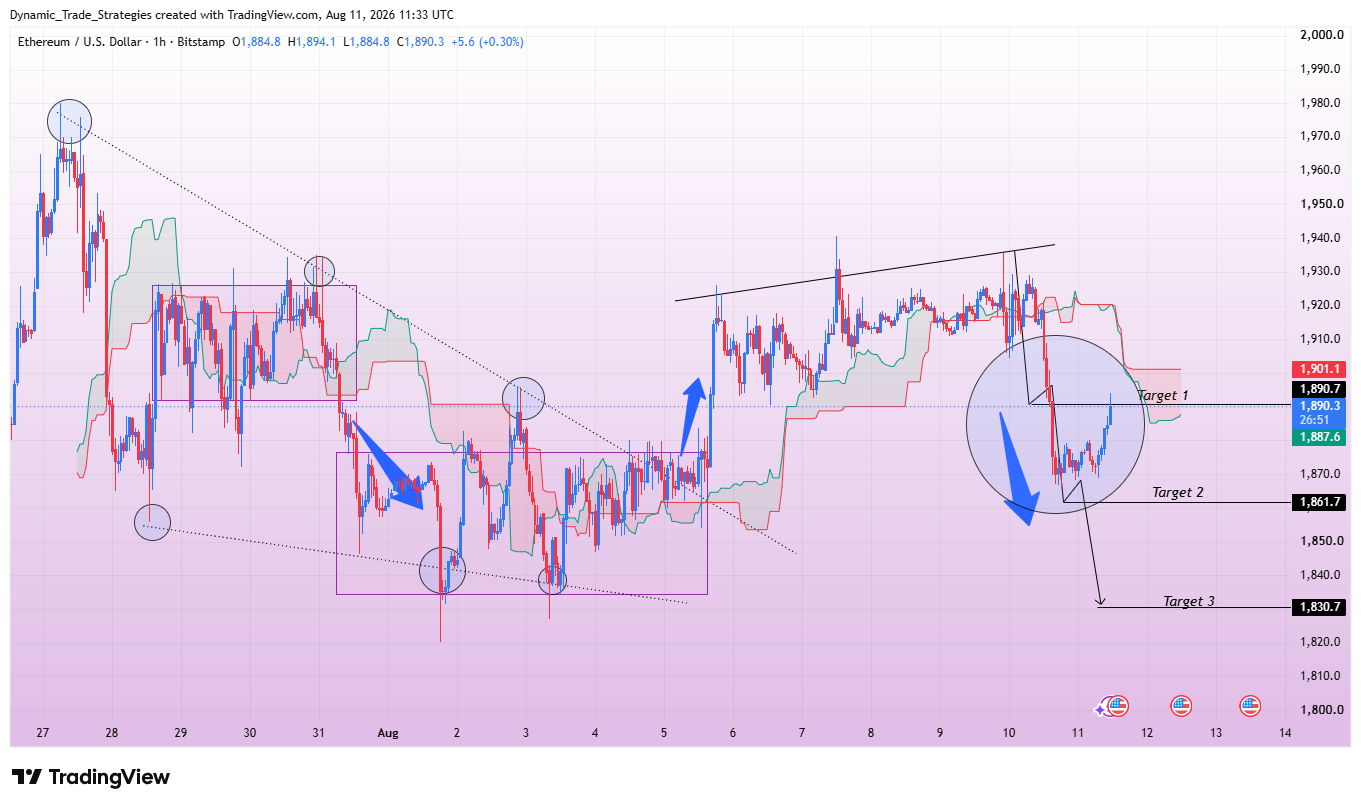Click the change value +5.6 (+0.30%)
The image size is (1361, 807).
coord(487,42)
